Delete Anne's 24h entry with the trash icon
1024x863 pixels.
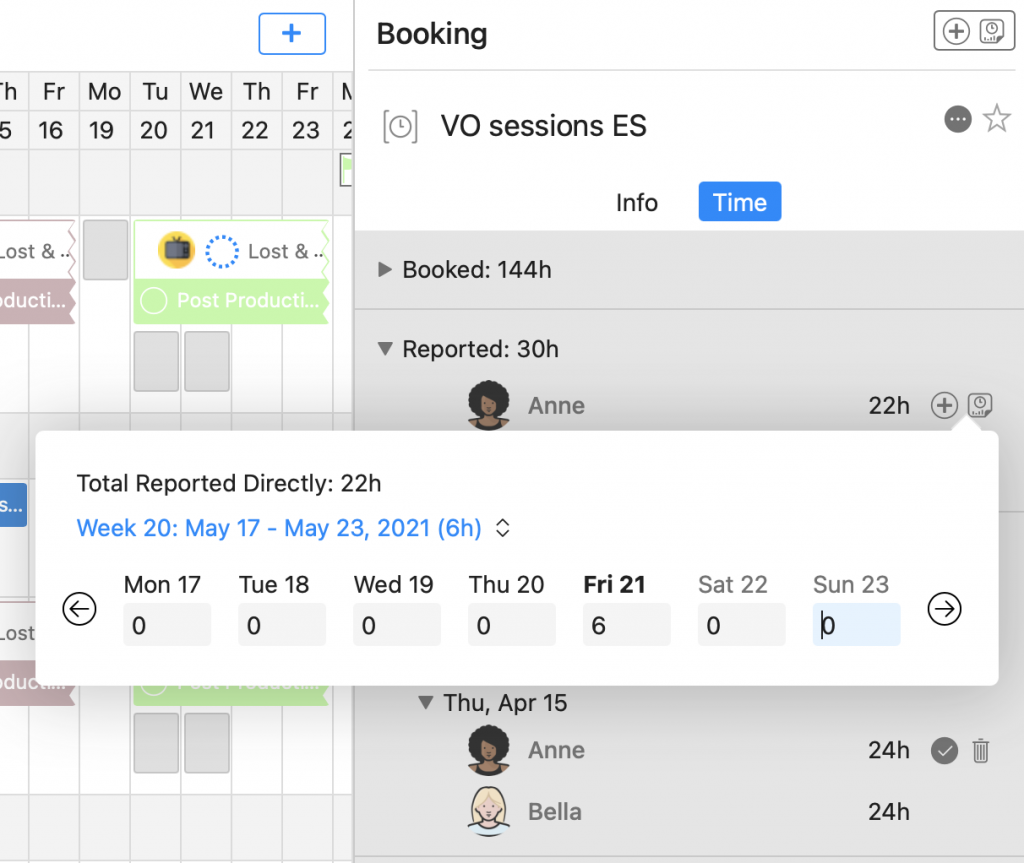pyautogui.click(x=980, y=751)
